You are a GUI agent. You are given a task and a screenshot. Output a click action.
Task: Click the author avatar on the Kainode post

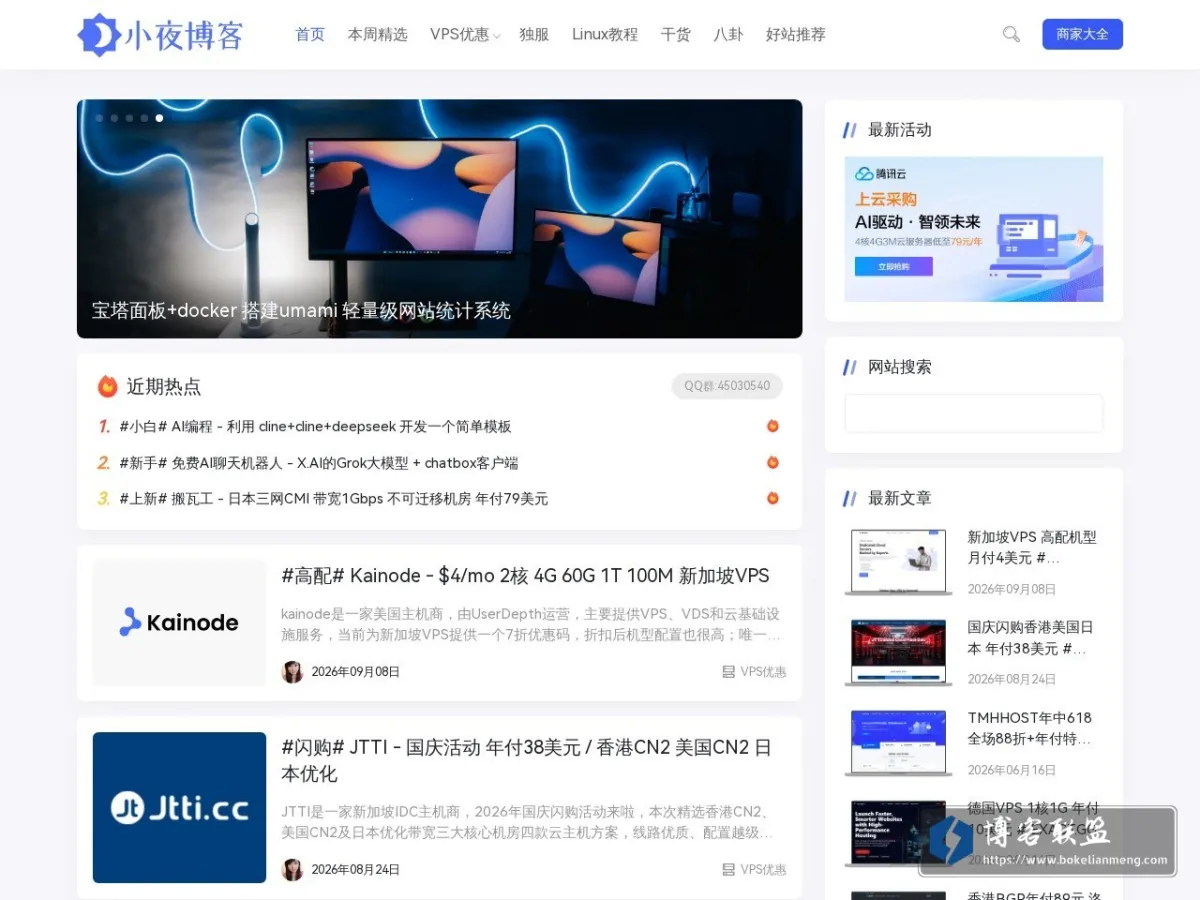[292, 672]
